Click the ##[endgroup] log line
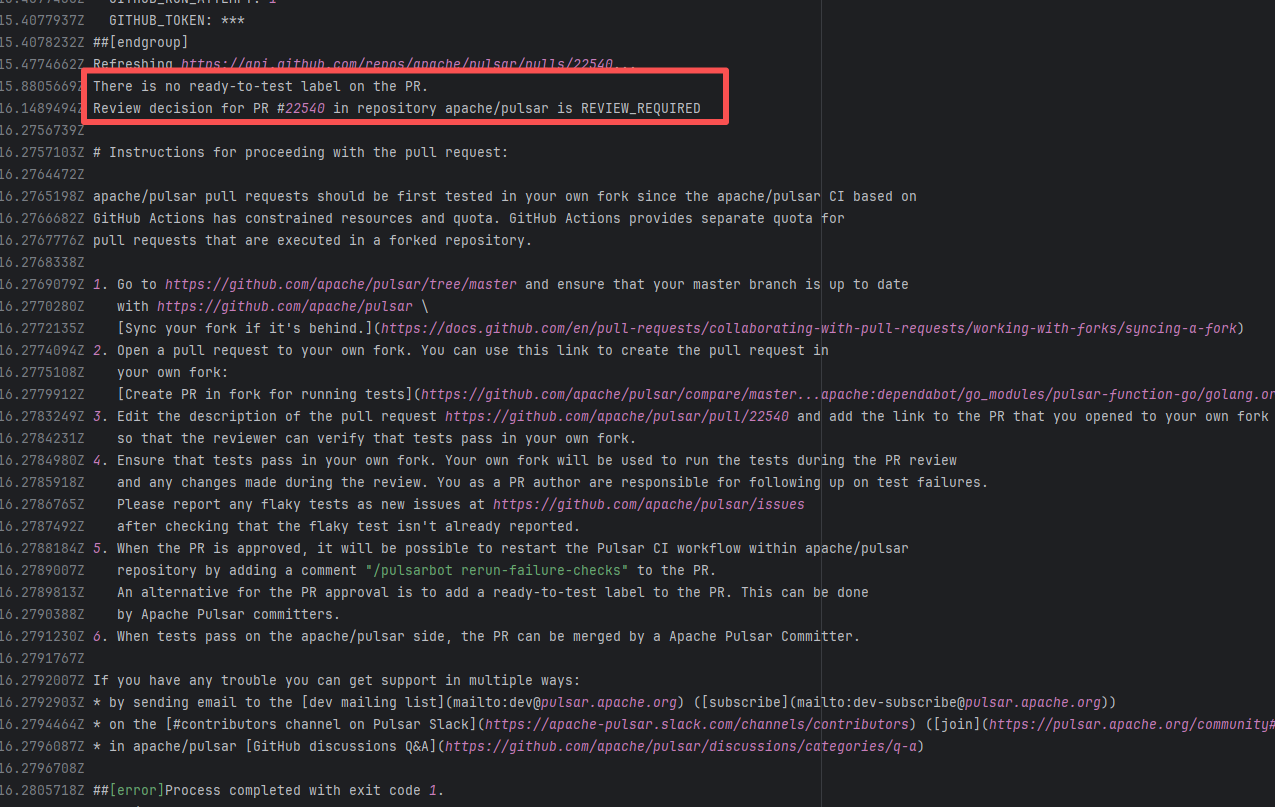This screenshot has height=807, width=1275. pos(140,42)
